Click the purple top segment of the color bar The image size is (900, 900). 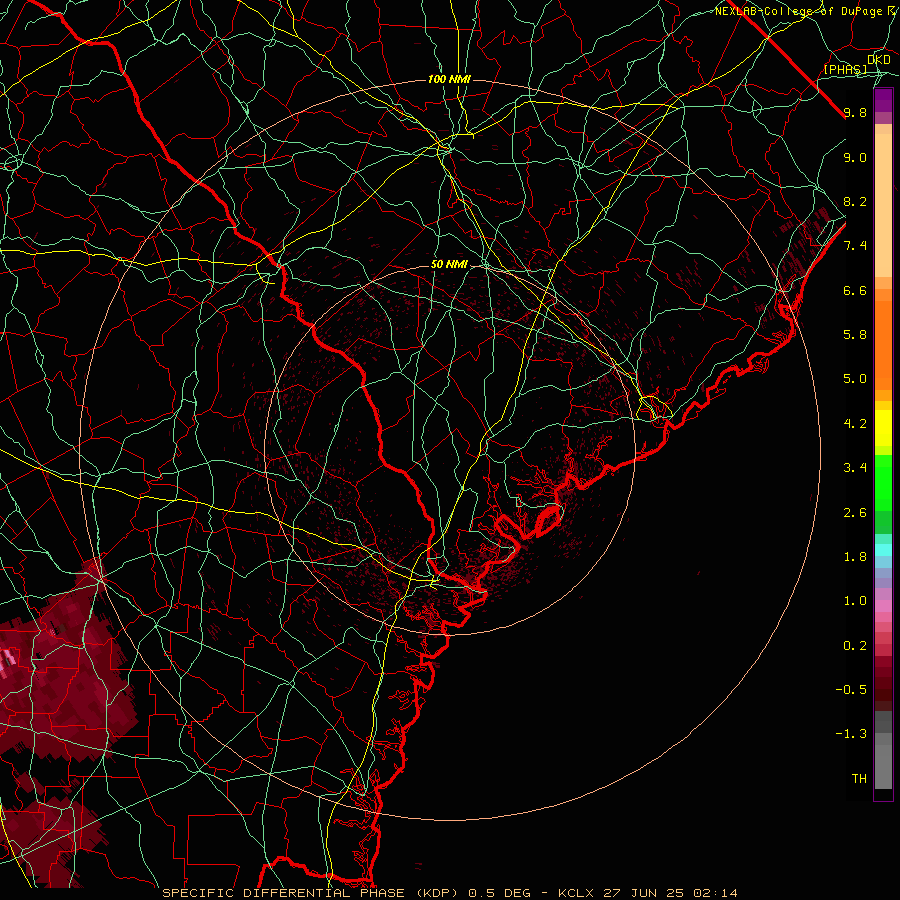coord(883,100)
